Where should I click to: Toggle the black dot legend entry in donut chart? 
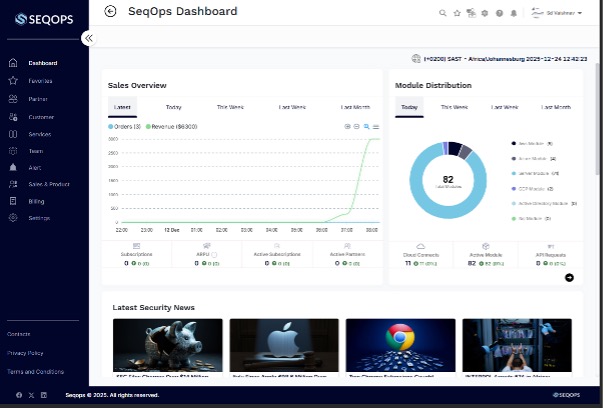pyautogui.click(x=532, y=143)
